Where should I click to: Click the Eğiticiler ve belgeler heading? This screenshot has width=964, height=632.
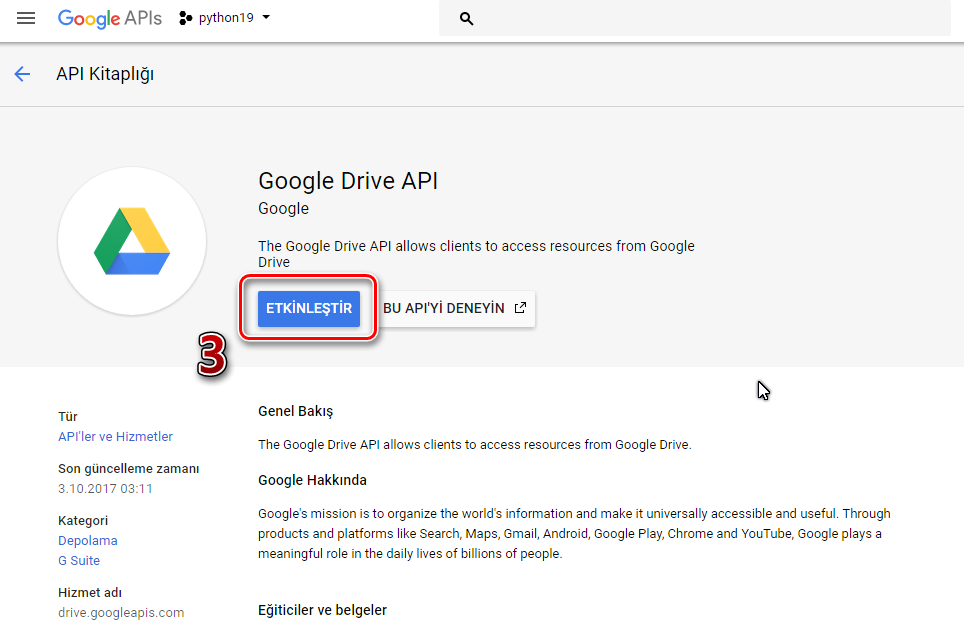(x=322, y=610)
